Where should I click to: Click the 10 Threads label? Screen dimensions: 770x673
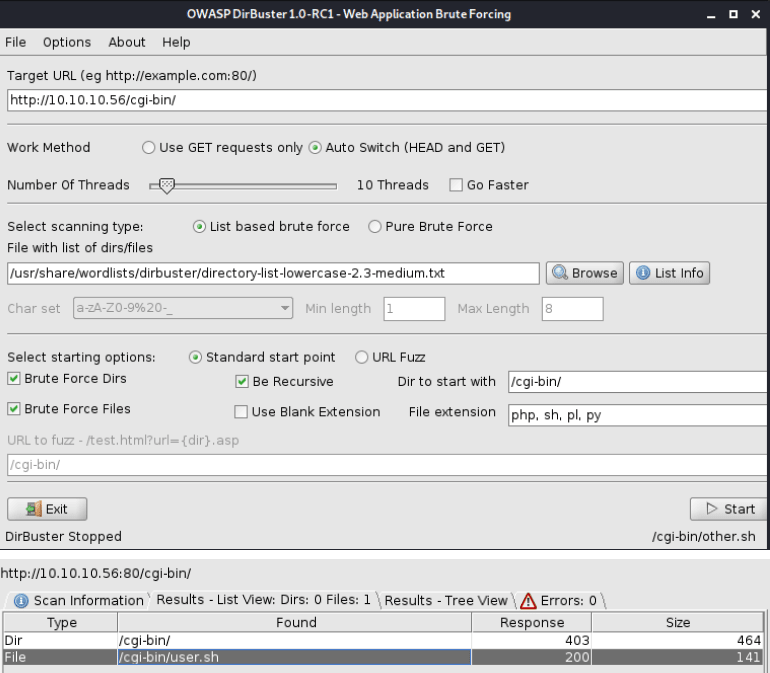[x=392, y=185]
